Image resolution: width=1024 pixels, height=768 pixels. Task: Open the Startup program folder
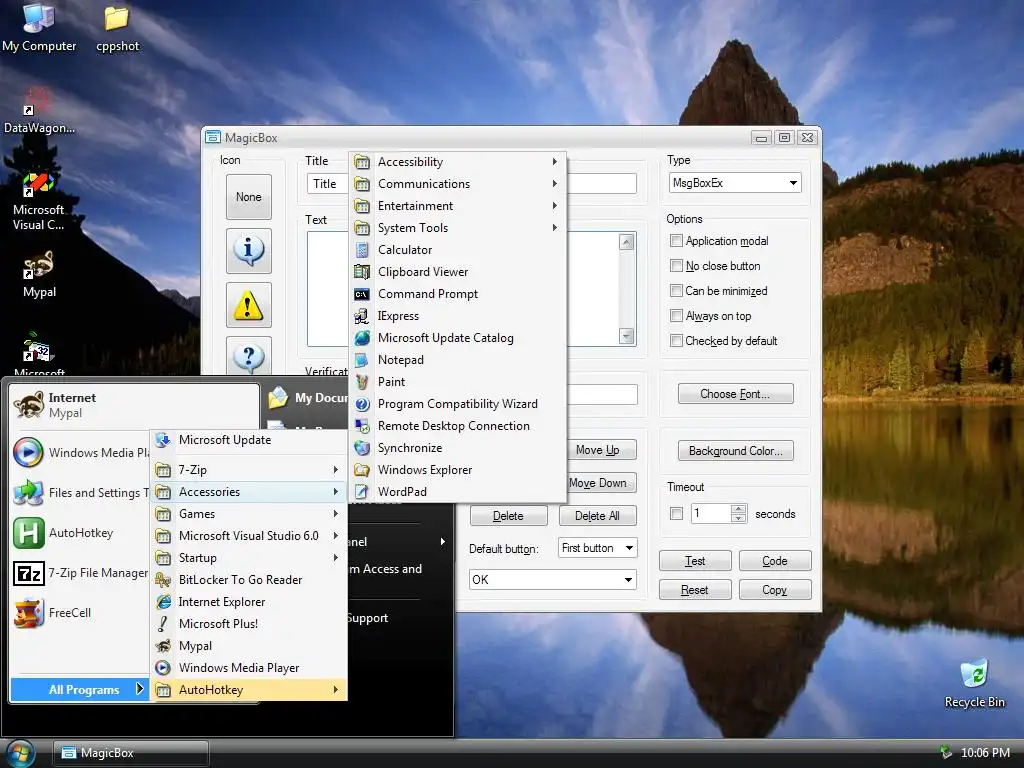[x=248, y=558]
